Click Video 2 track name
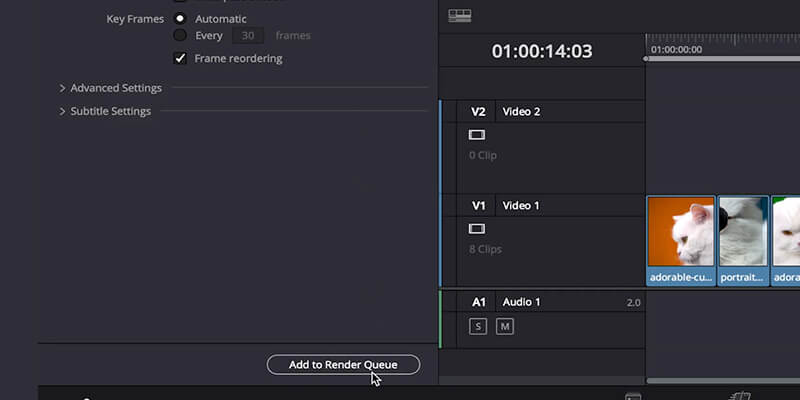This screenshot has height=400, width=800. coord(521,112)
